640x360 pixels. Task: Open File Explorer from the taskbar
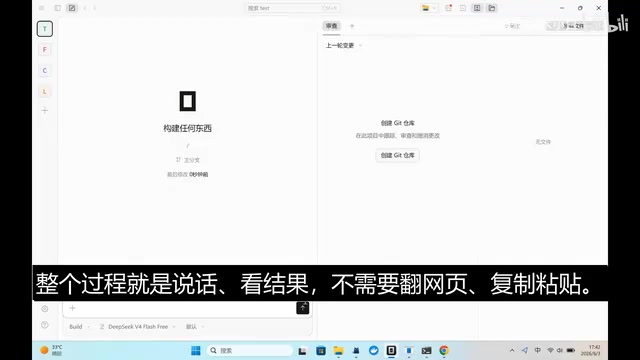338,351
